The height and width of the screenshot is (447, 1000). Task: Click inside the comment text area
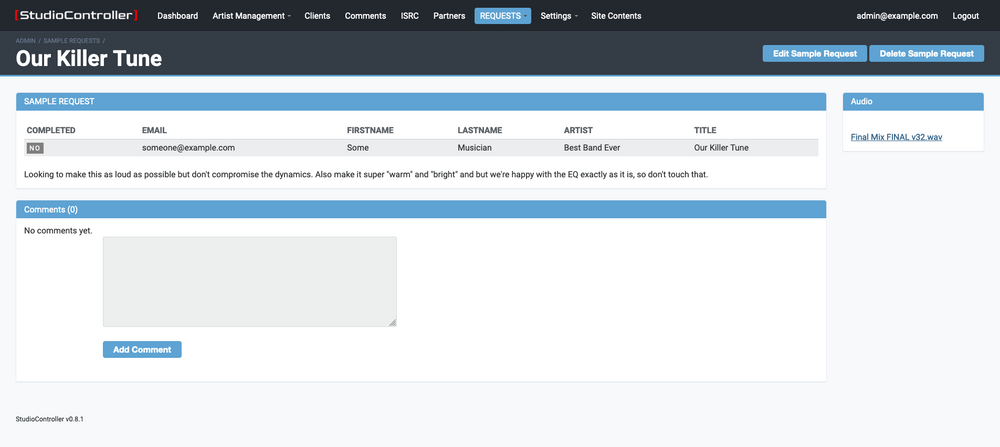(249, 281)
